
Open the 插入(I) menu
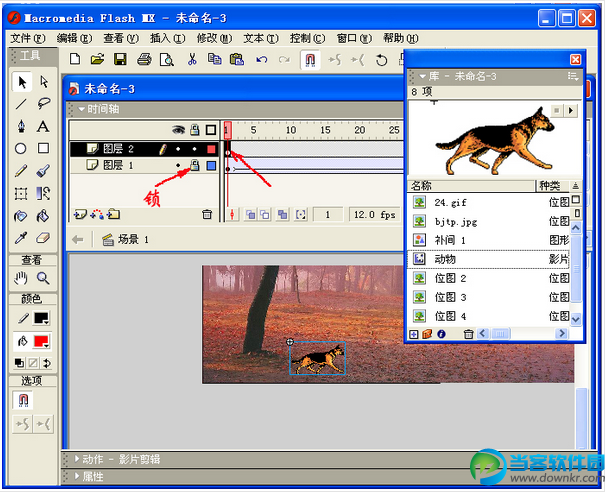coord(167,38)
